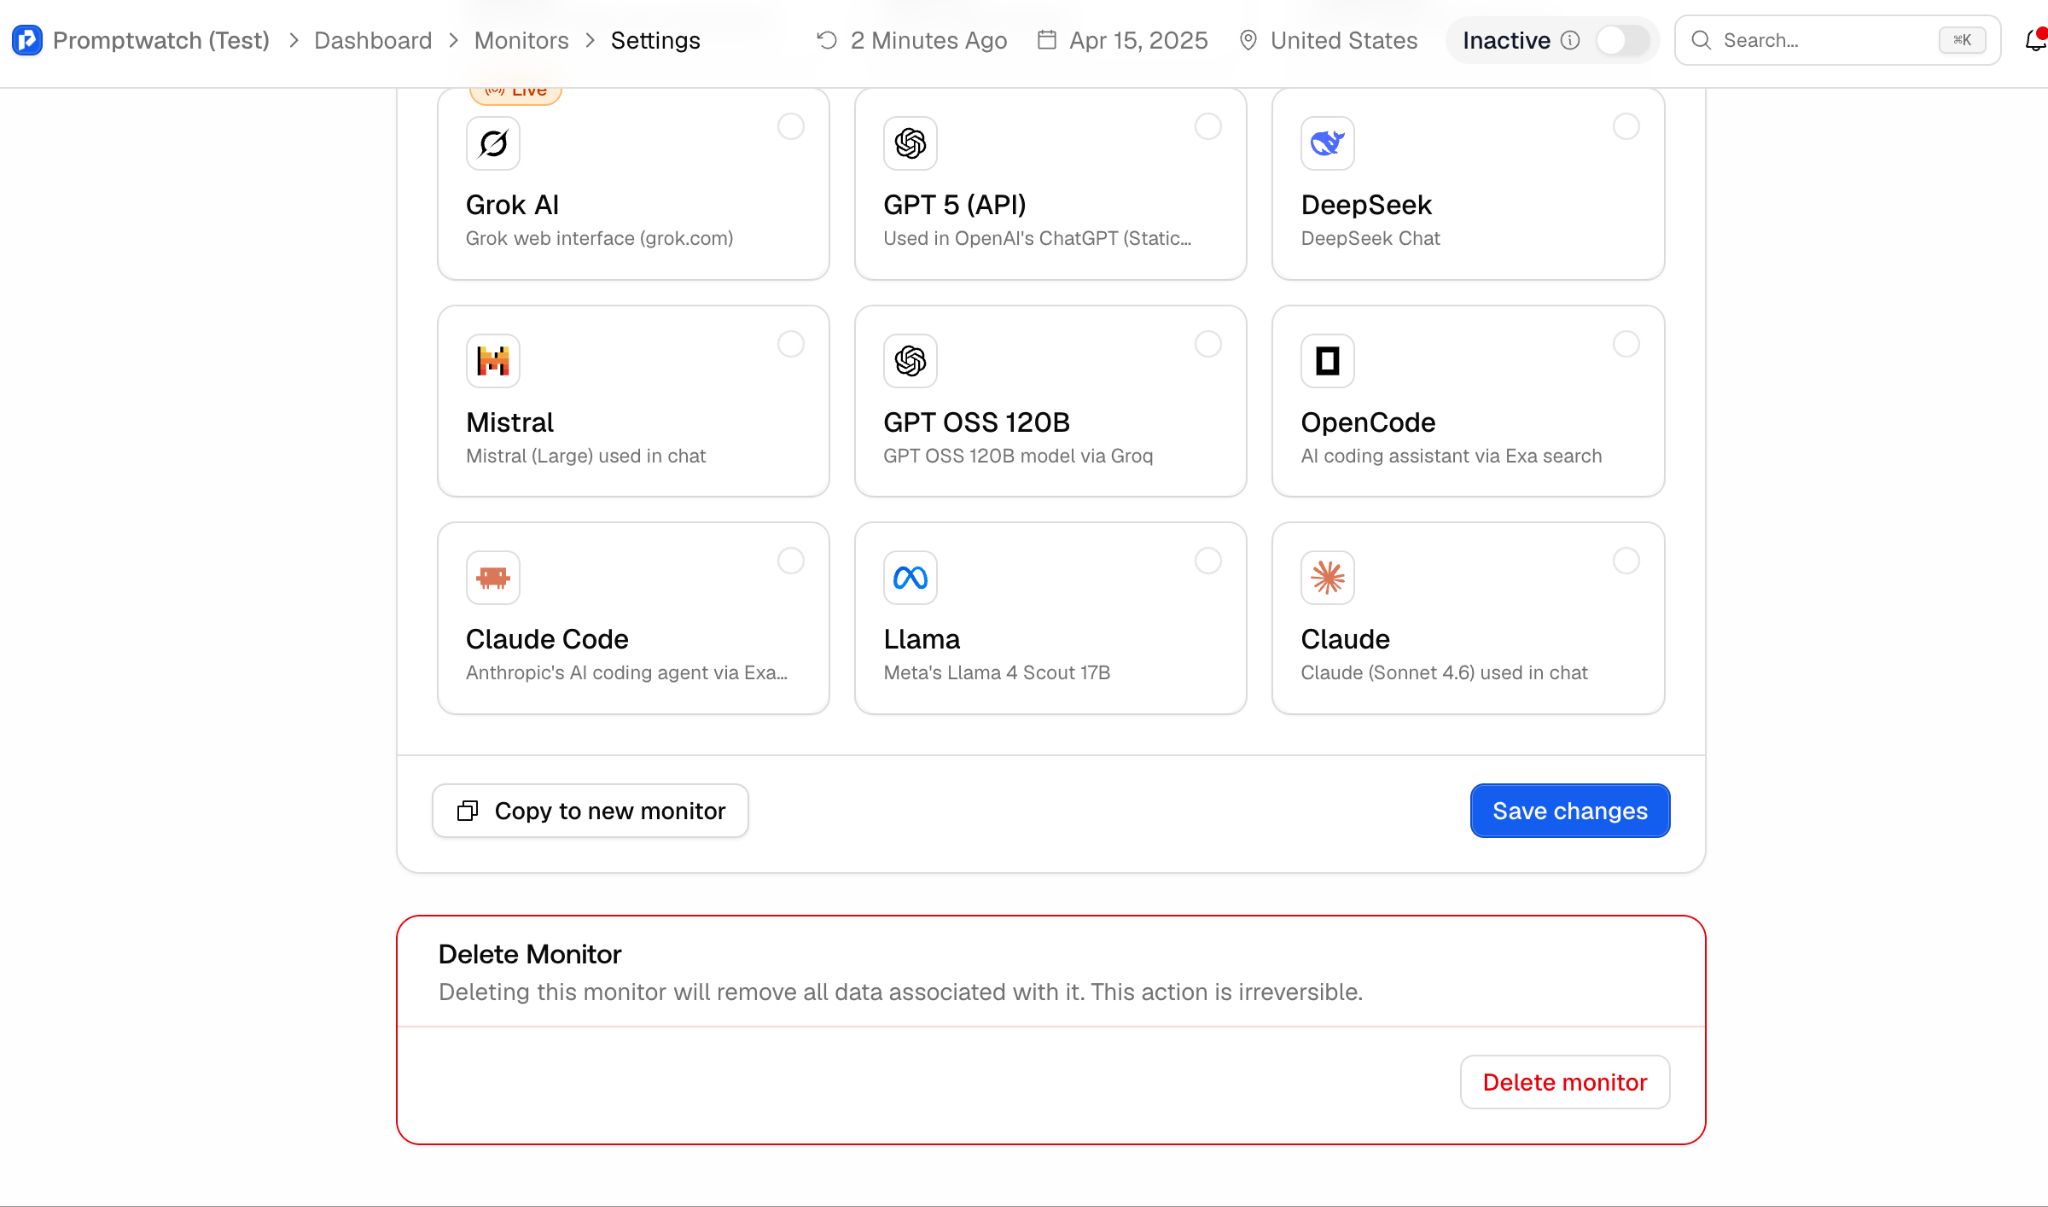Click the Grok AI logo icon
Screen dimensions: 2048x1207
point(493,143)
